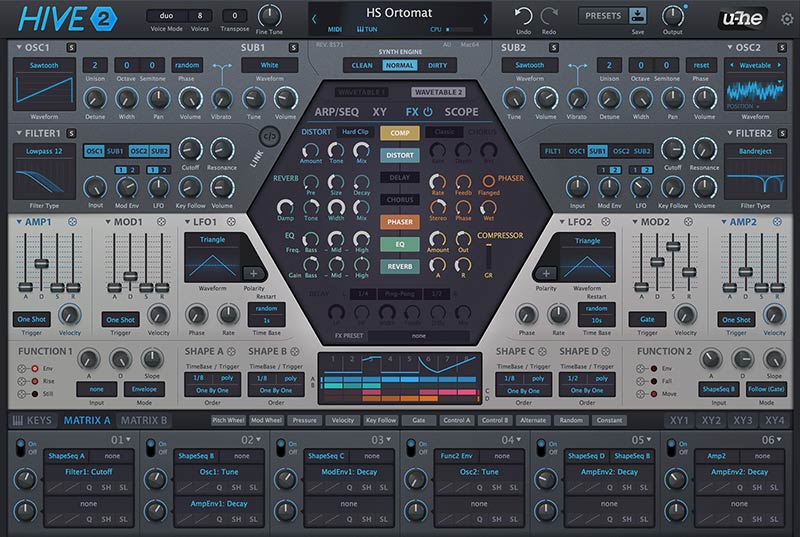Toggle matrix slot 02 On/Off switch
Screen dimensions: 800x537
150,447
